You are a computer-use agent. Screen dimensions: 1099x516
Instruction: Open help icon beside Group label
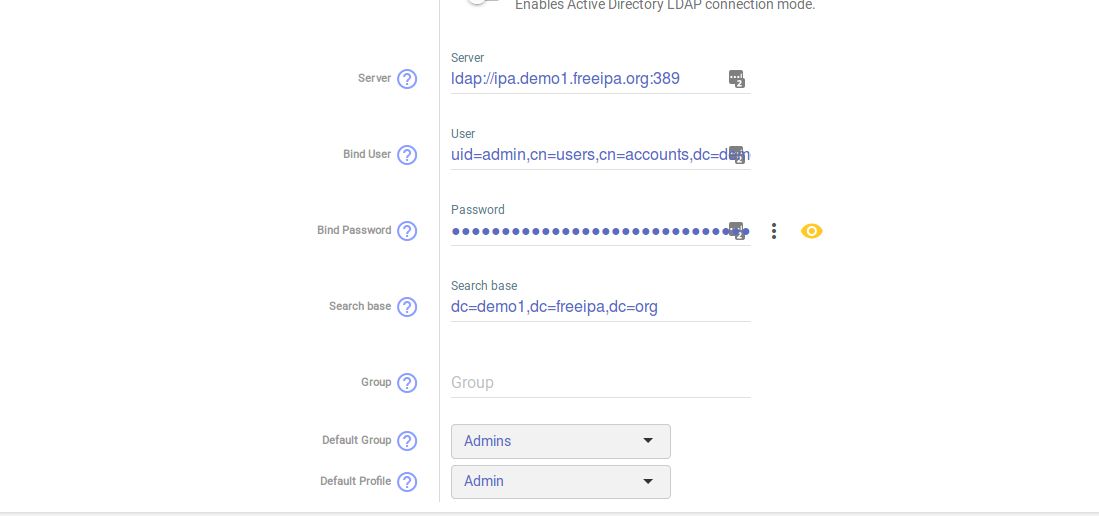[x=407, y=383]
